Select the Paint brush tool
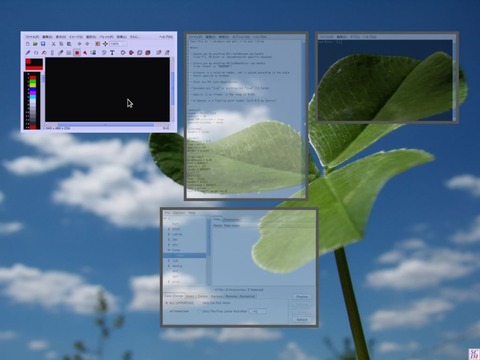The height and width of the screenshot is (360, 480). click(28, 53)
